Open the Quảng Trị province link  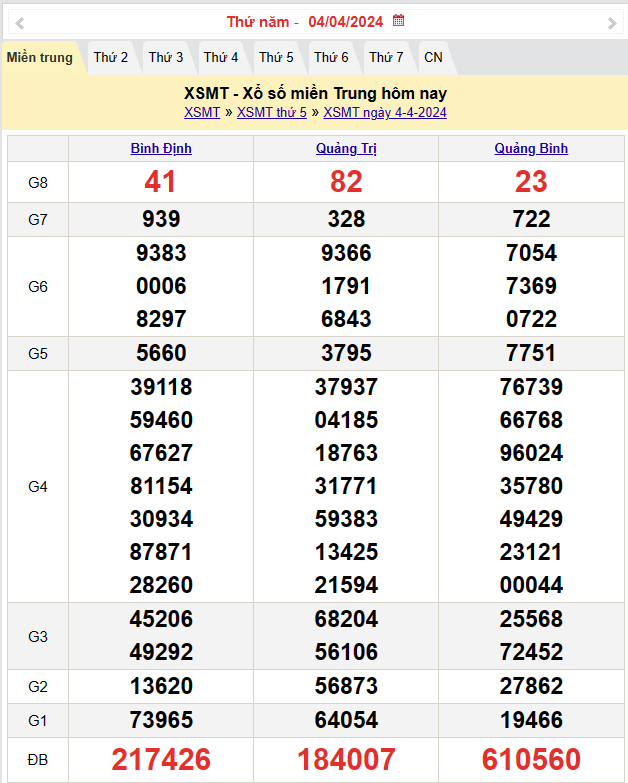(x=346, y=149)
